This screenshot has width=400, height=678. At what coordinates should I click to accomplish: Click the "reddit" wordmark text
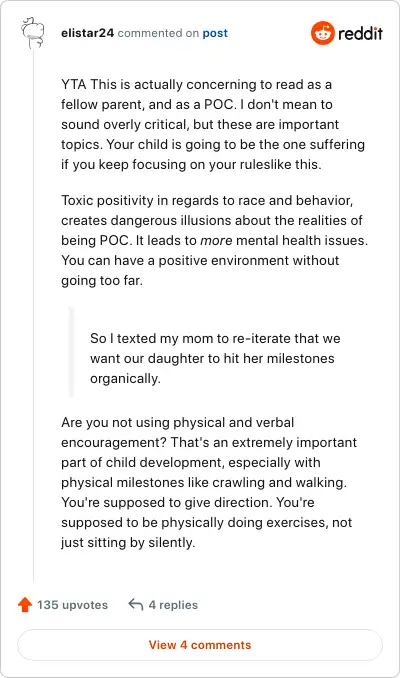pyautogui.click(x=360, y=33)
